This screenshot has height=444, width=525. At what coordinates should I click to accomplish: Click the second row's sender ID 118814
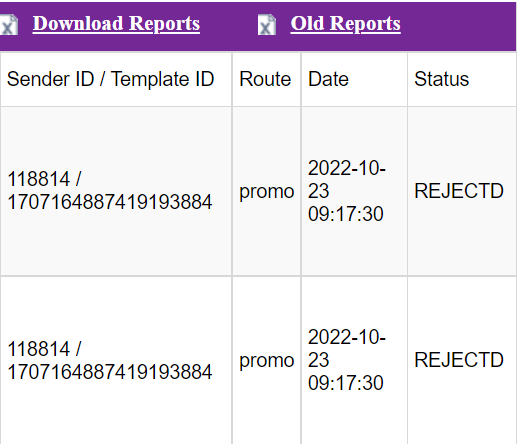pos(39,349)
